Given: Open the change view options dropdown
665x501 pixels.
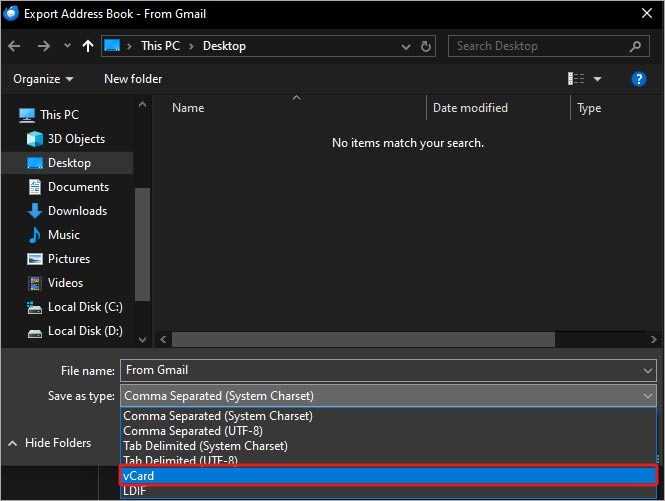Looking at the screenshot, I should click(x=598, y=79).
